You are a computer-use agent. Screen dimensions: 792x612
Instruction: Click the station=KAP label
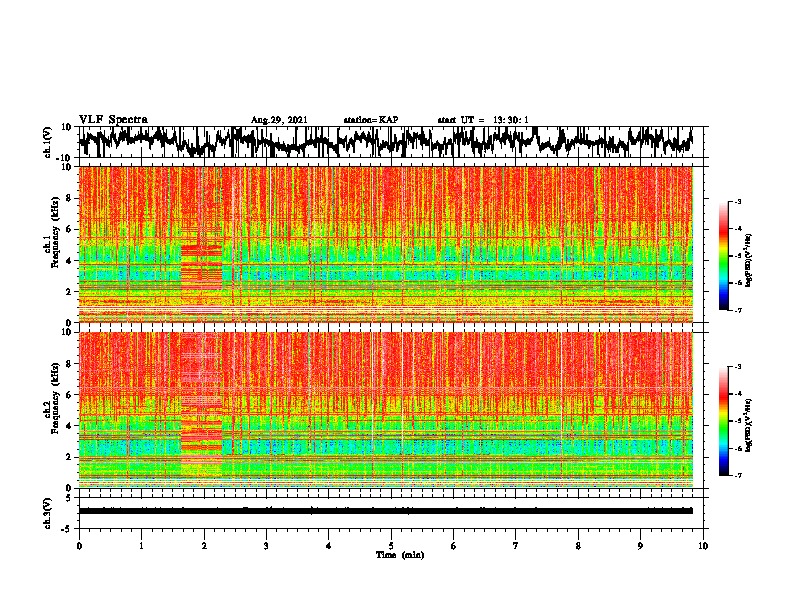click(x=371, y=120)
